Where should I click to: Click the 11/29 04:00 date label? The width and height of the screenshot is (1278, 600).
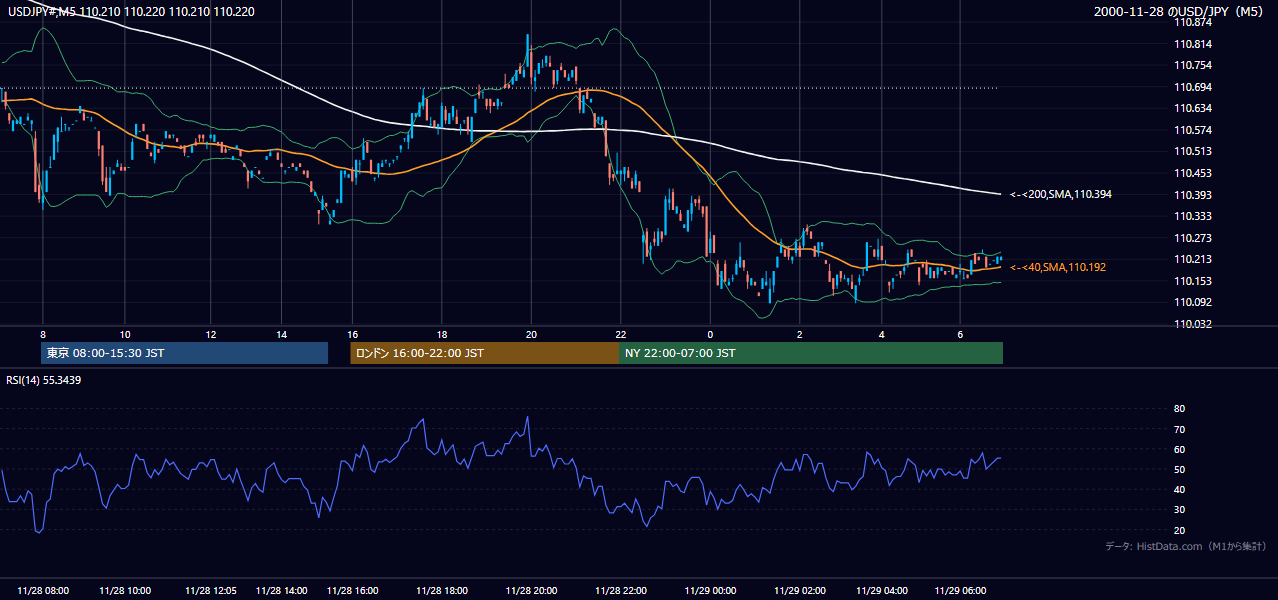(881, 591)
